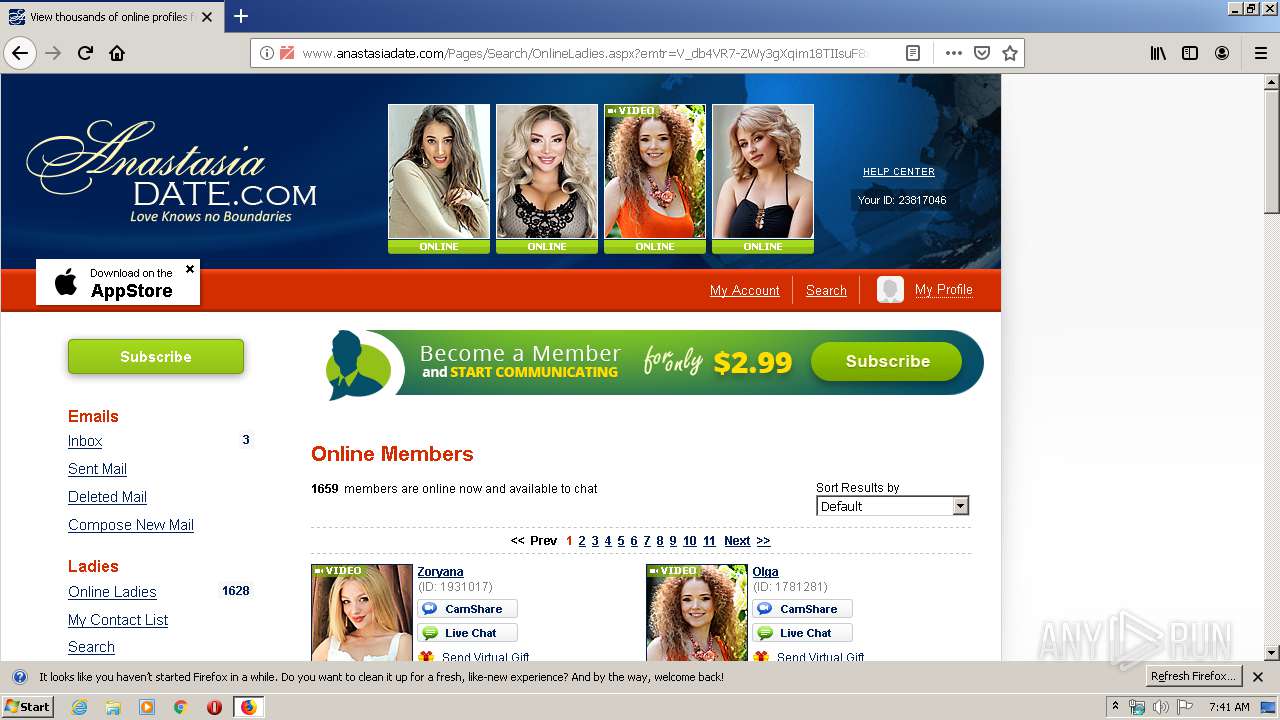Open Internet Explorer from the taskbar
Image resolution: width=1280 pixels, height=720 pixels.
[79, 707]
